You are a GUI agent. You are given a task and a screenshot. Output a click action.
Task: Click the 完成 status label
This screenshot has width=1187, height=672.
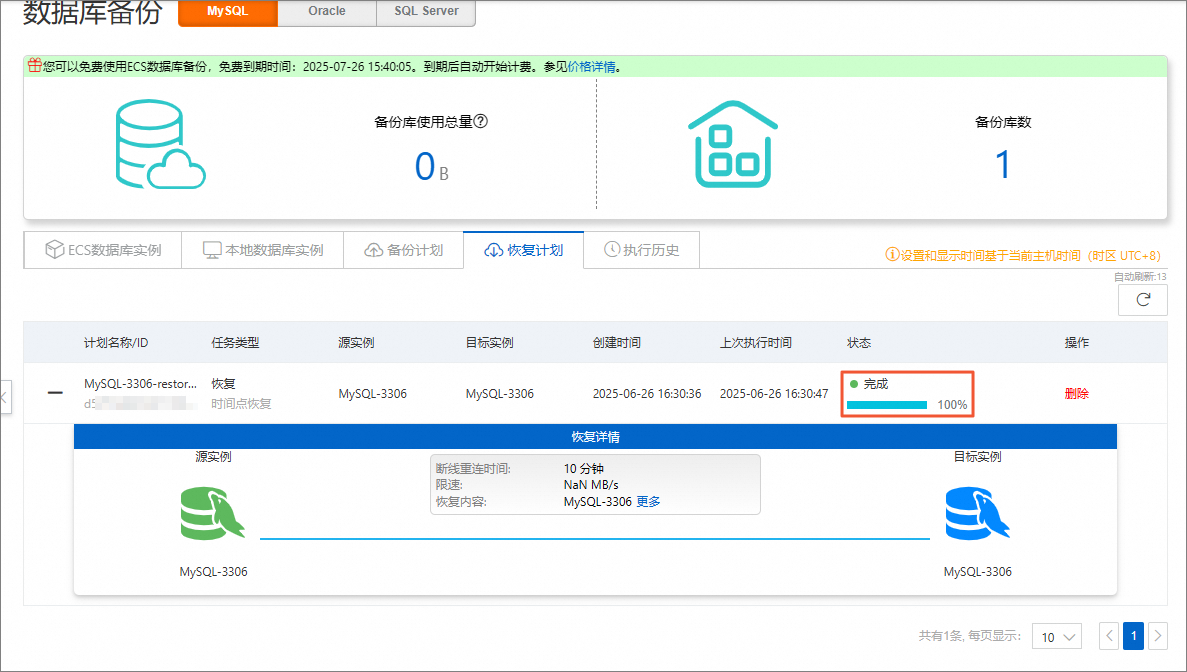876,384
